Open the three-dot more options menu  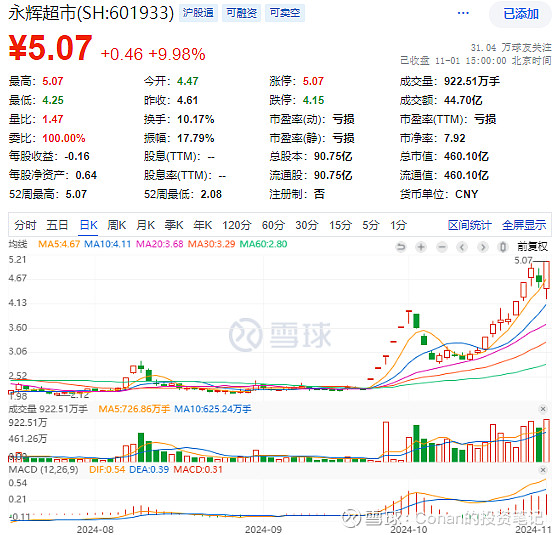(x=463, y=13)
